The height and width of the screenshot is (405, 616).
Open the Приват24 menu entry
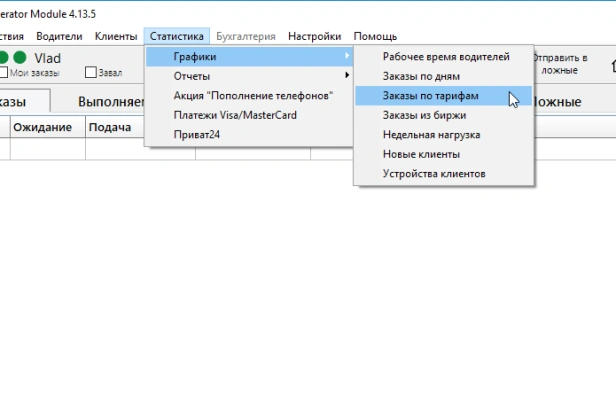(195, 134)
